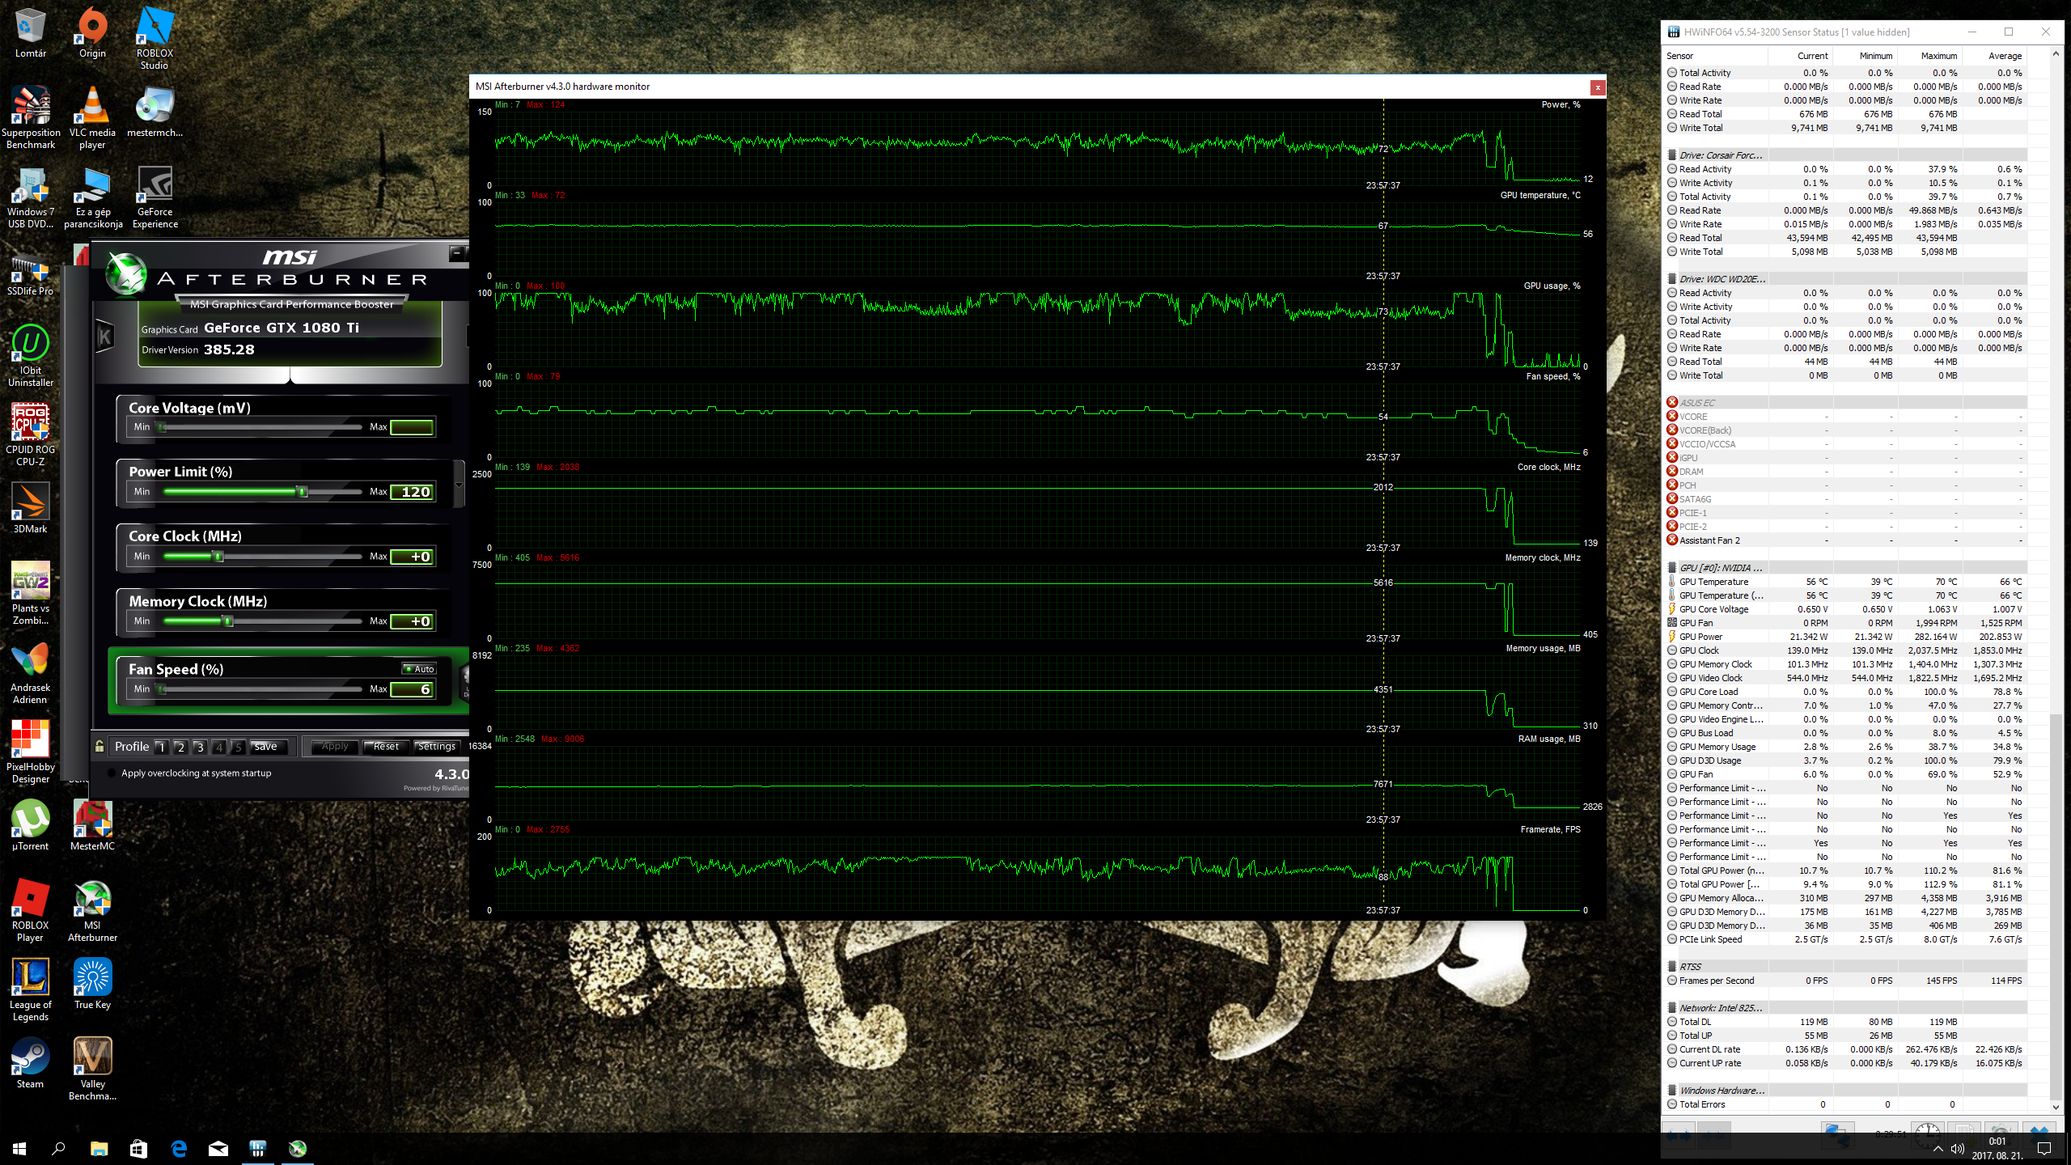Open the Lomtár recycle bin desktop icon
2071x1165 pixels.
(x=30, y=33)
